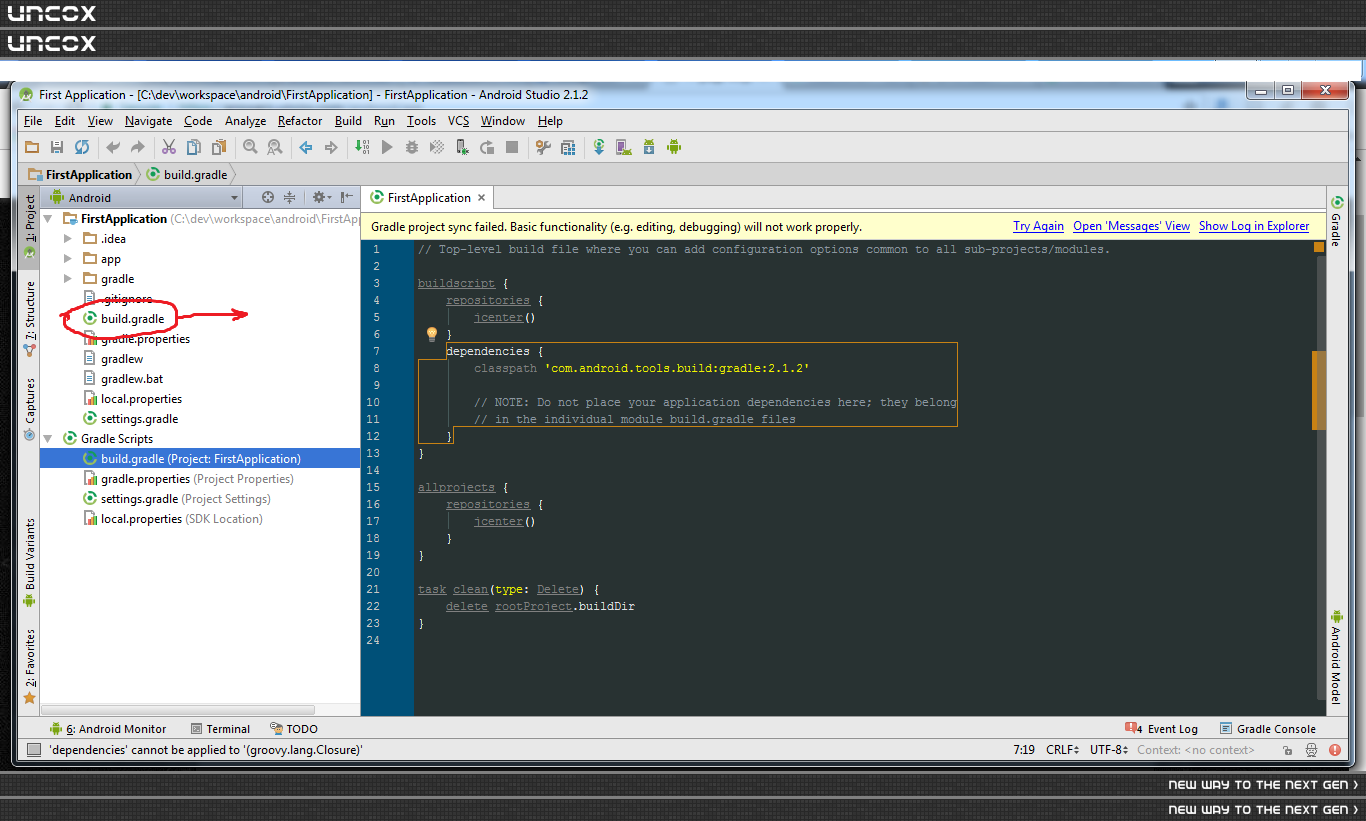
Task: Open the TODO tool window
Action: 294,729
